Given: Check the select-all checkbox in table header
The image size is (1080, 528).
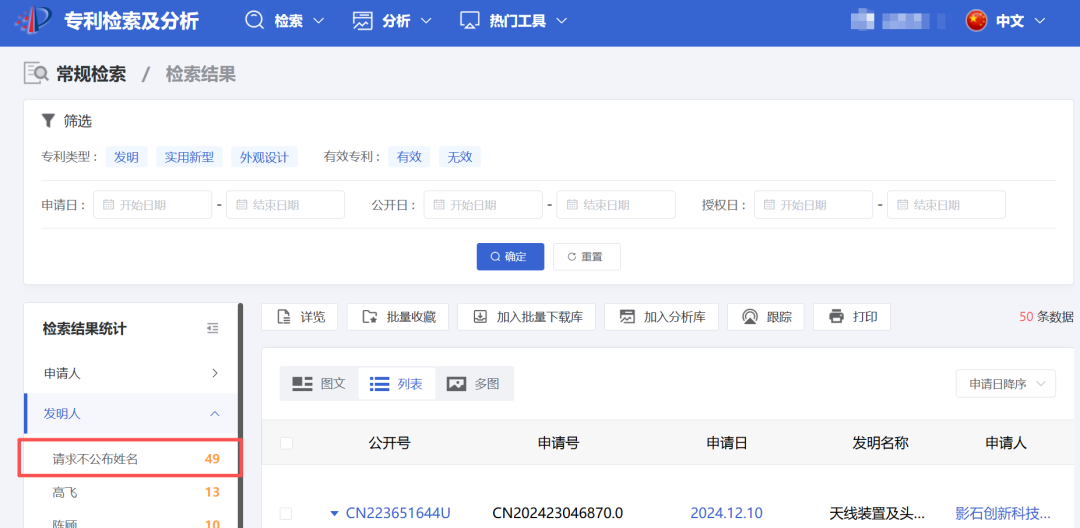Looking at the screenshot, I should pos(287,443).
